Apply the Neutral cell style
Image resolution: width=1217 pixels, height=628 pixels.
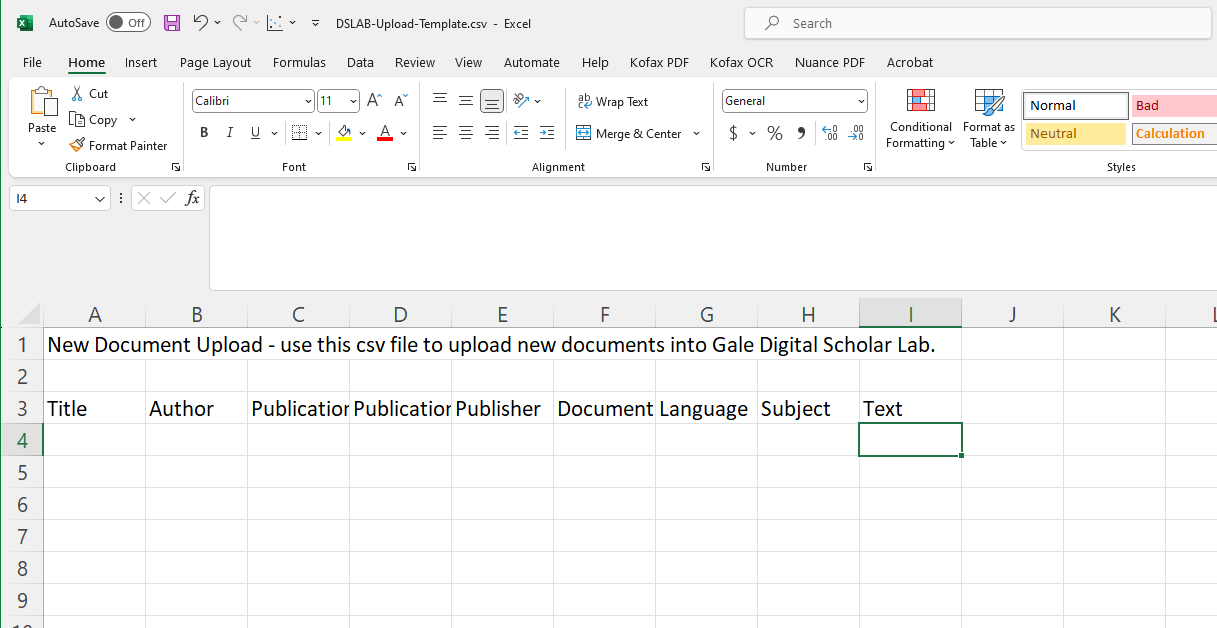tap(1074, 133)
